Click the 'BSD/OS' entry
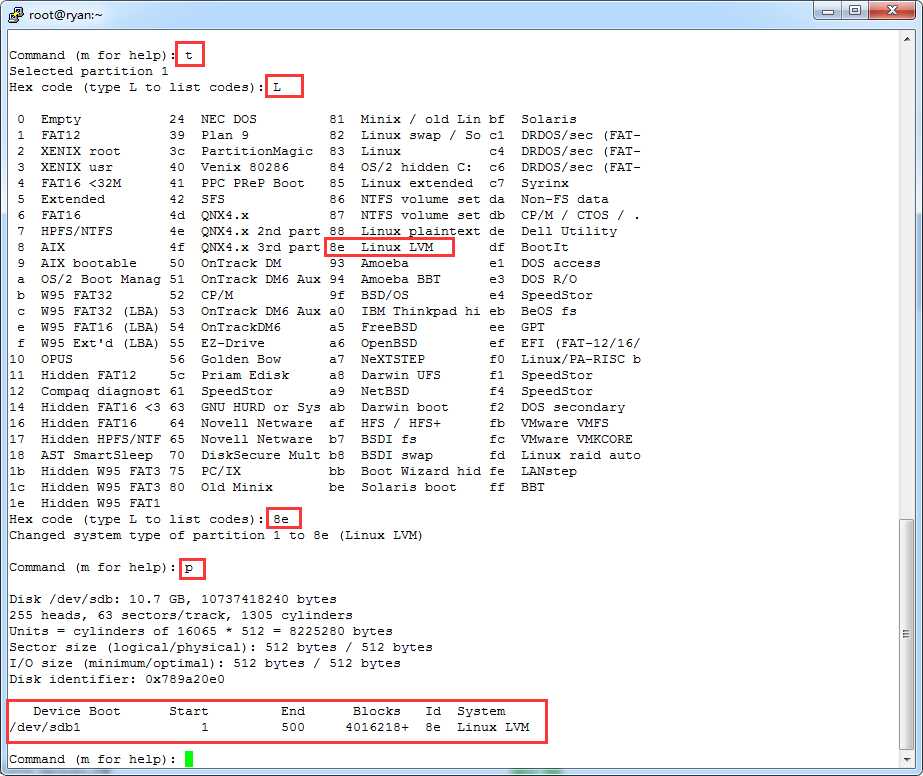The width and height of the screenshot is (923, 776). (385, 296)
